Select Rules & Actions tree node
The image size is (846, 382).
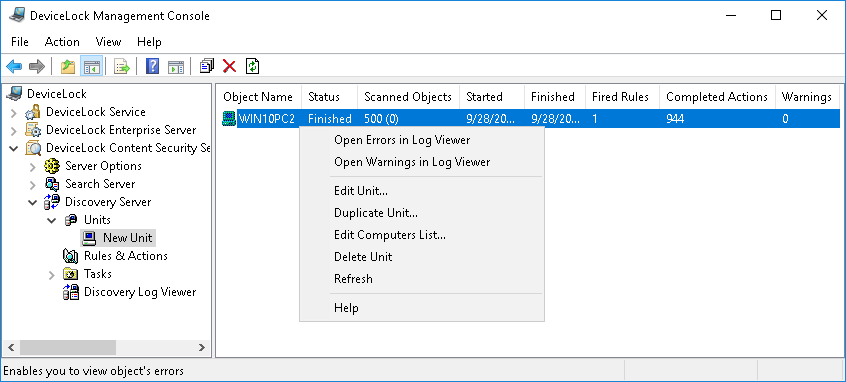point(125,256)
